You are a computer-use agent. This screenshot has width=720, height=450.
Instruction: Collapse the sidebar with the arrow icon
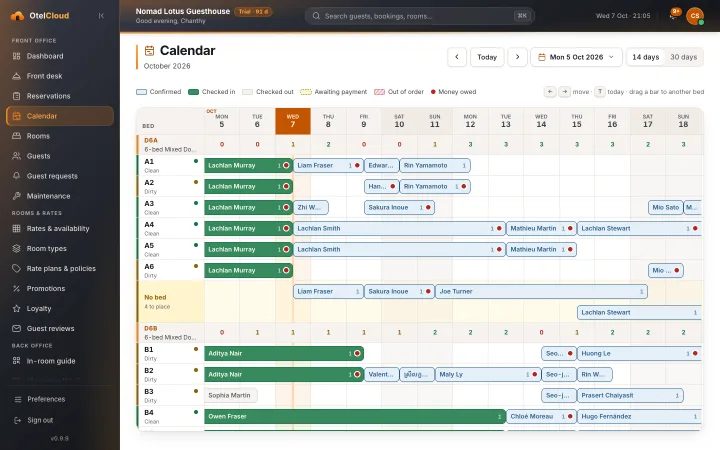(x=101, y=16)
